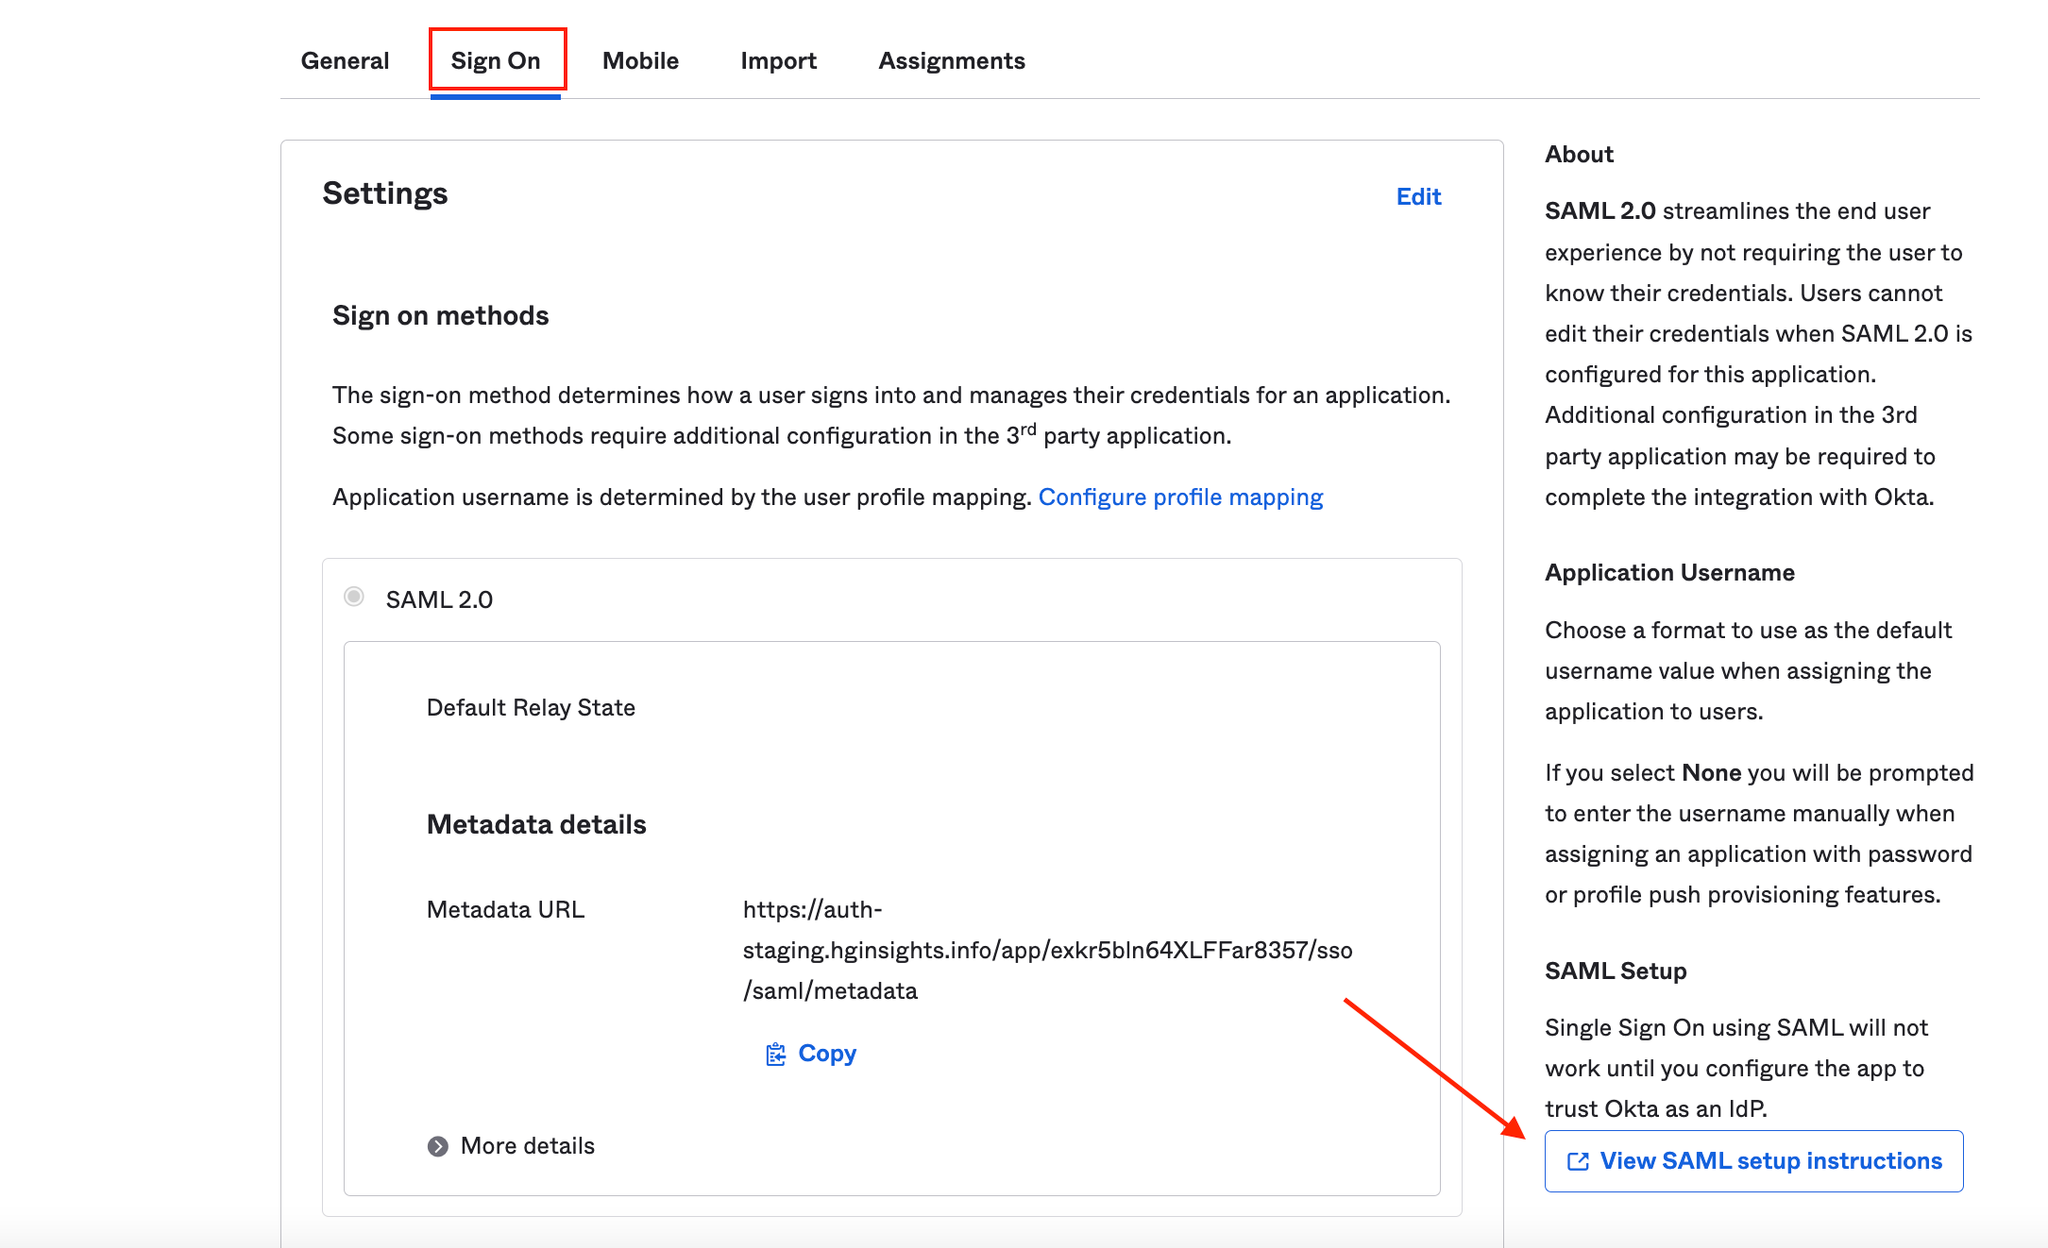Image resolution: width=2048 pixels, height=1248 pixels.
Task: Open the Import tab
Action: click(x=778, y=61)
